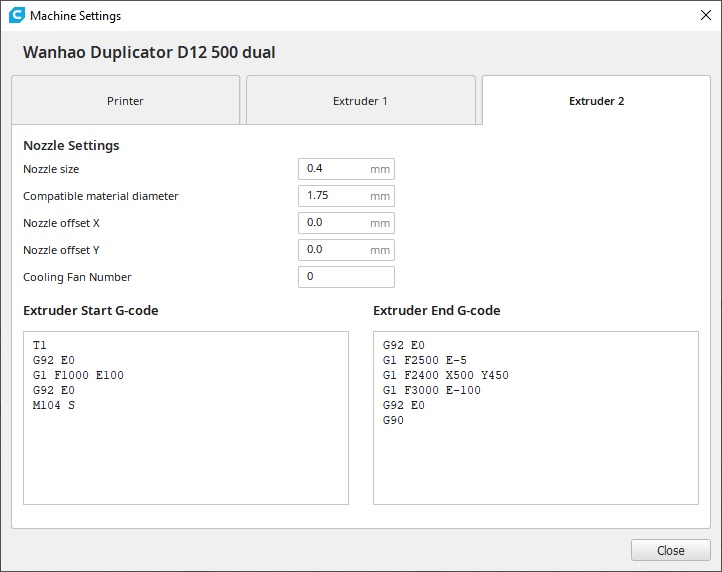Click the 'Wanhao Duplicator D12 500 dual' title

pyautogui.click(x=149, y=52)
